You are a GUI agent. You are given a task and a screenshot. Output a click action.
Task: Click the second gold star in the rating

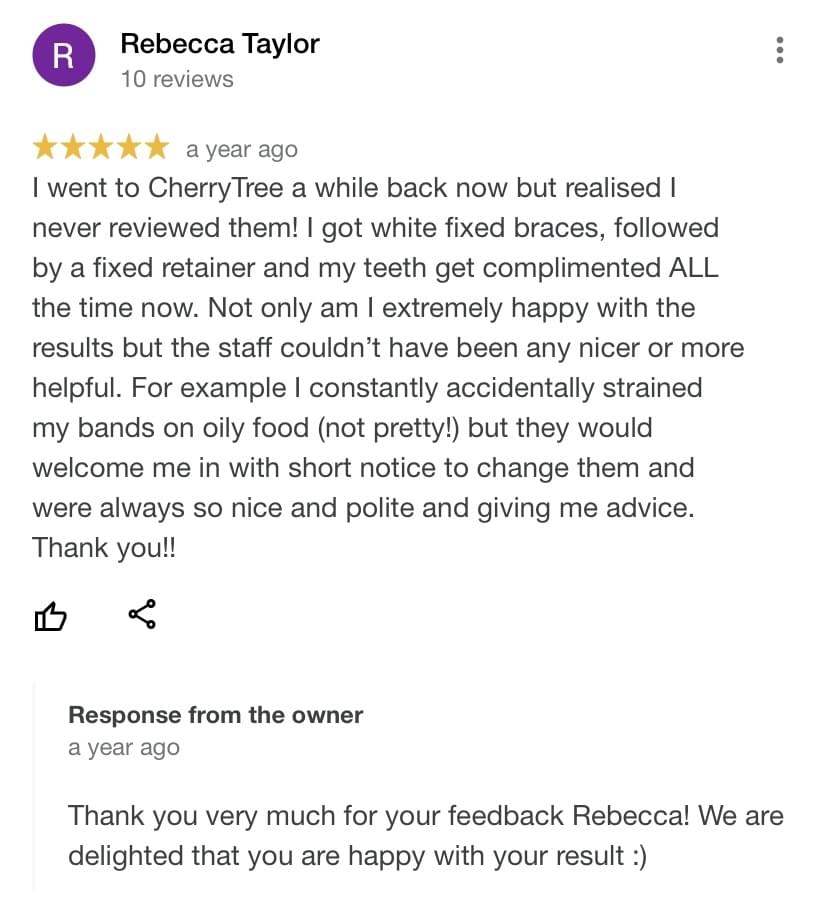(74, 149)
